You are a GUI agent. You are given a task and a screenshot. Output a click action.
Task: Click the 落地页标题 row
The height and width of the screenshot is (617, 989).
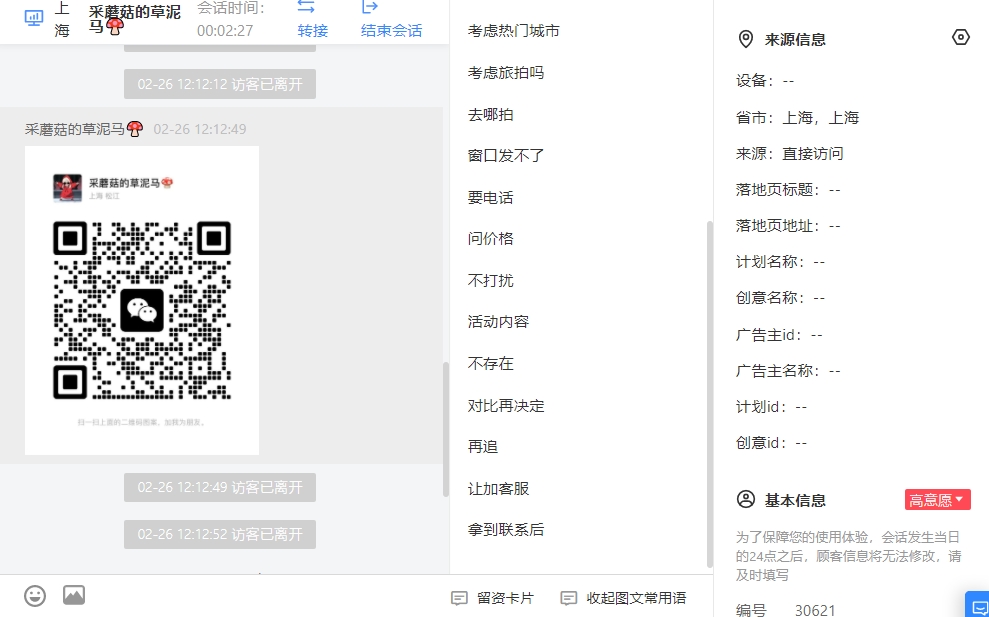[x=788, y=189]
